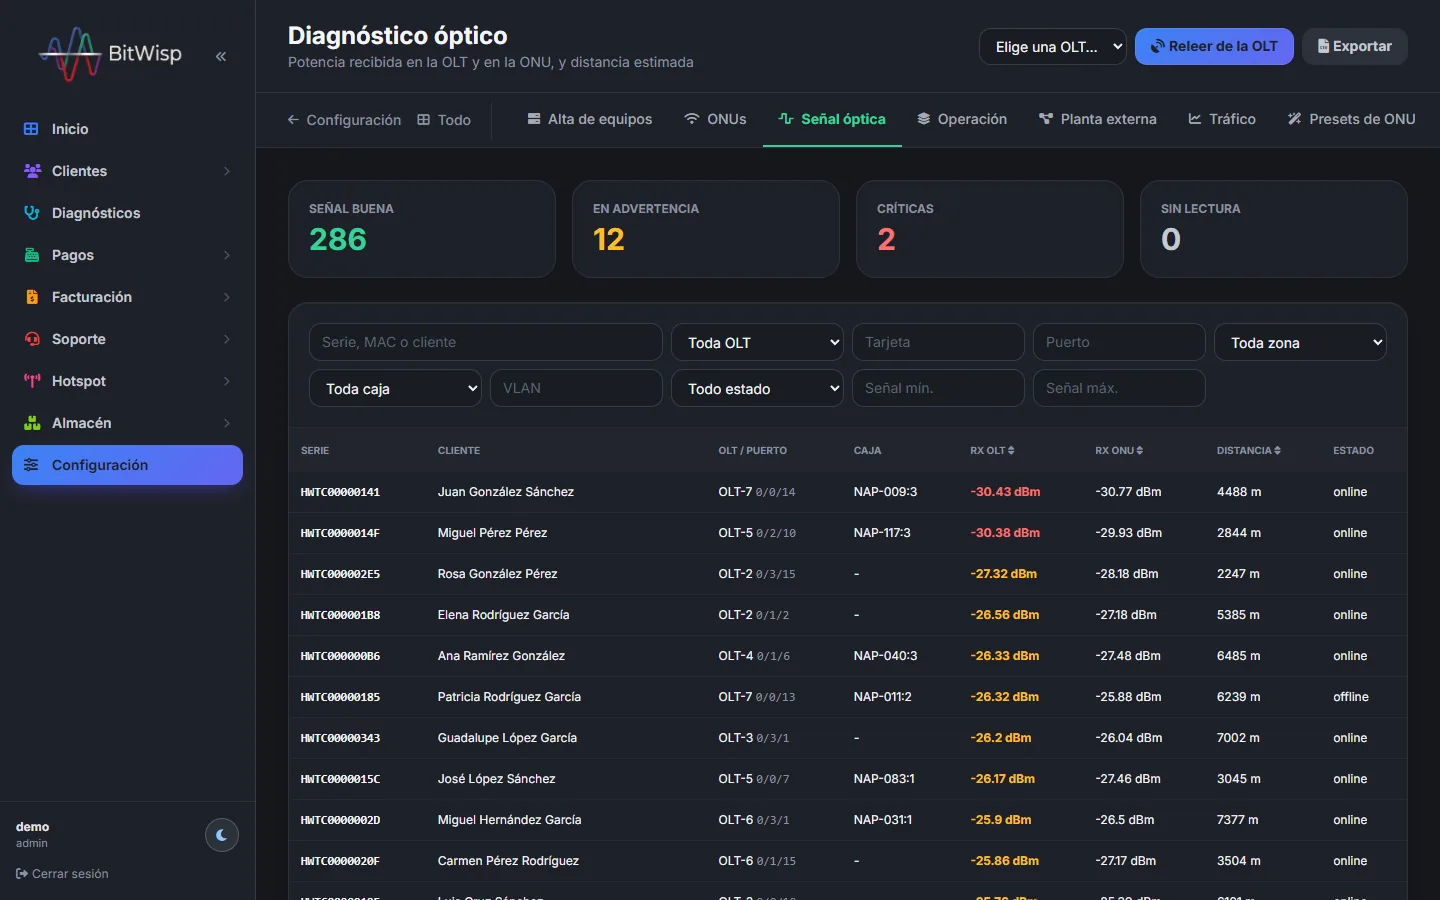The width and height of the screenshot is (1440, 900).
Task: Sort the table by the DISTANCIA column
Action: click(x=1248, y=451)
